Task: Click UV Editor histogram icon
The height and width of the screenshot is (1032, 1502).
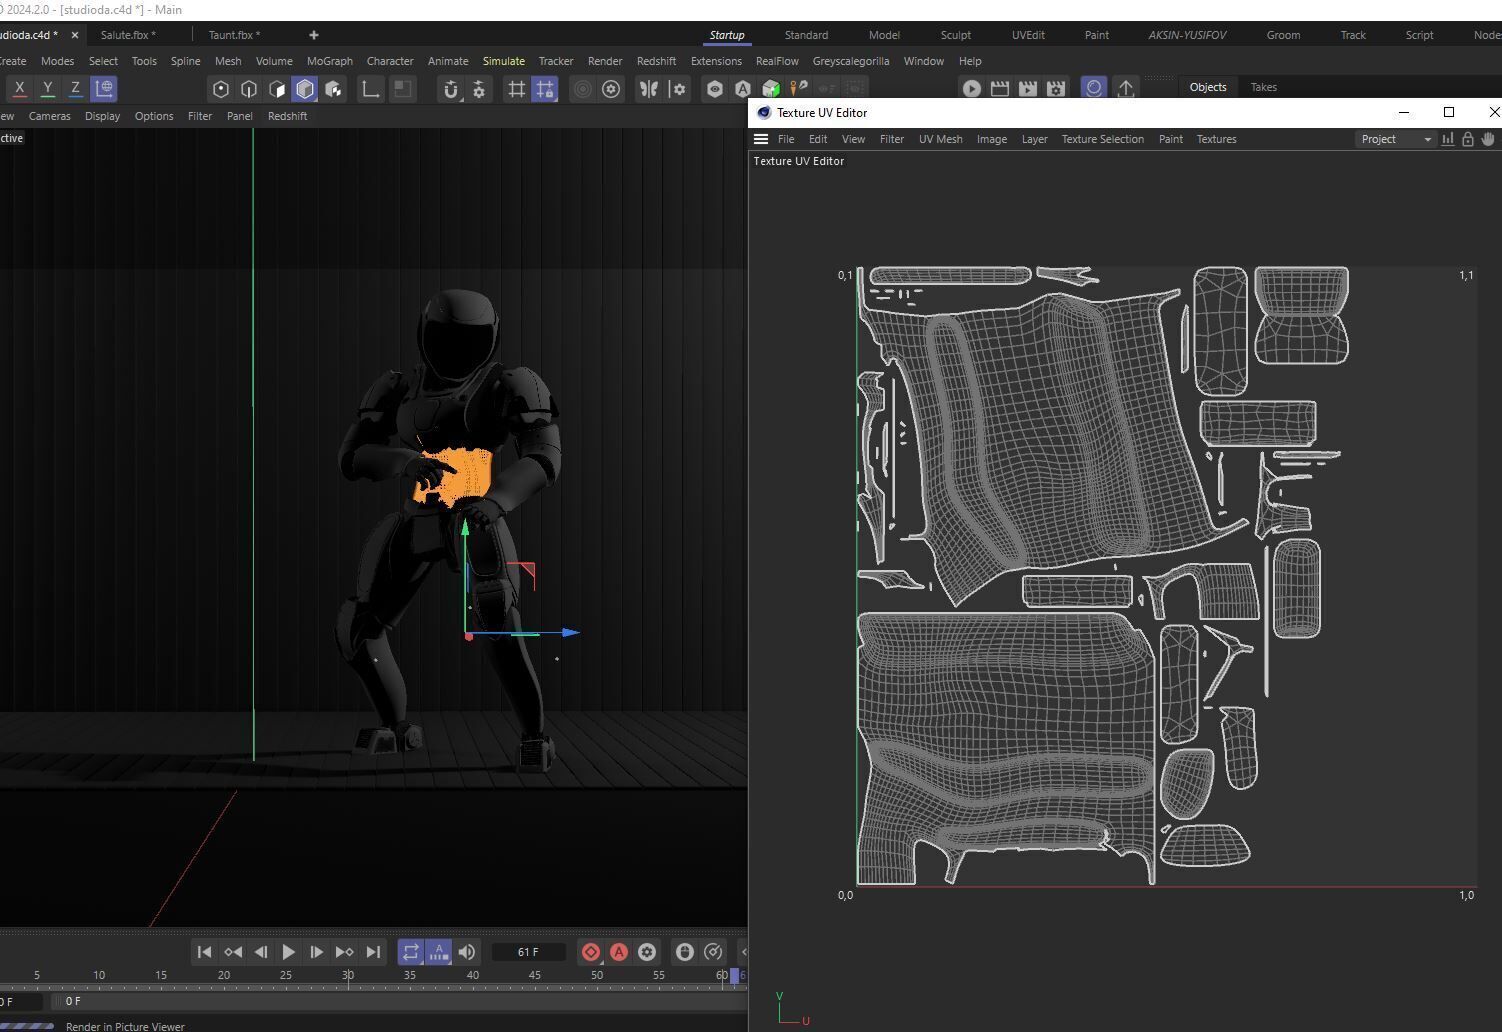Action: click(x=1447, y=139)
